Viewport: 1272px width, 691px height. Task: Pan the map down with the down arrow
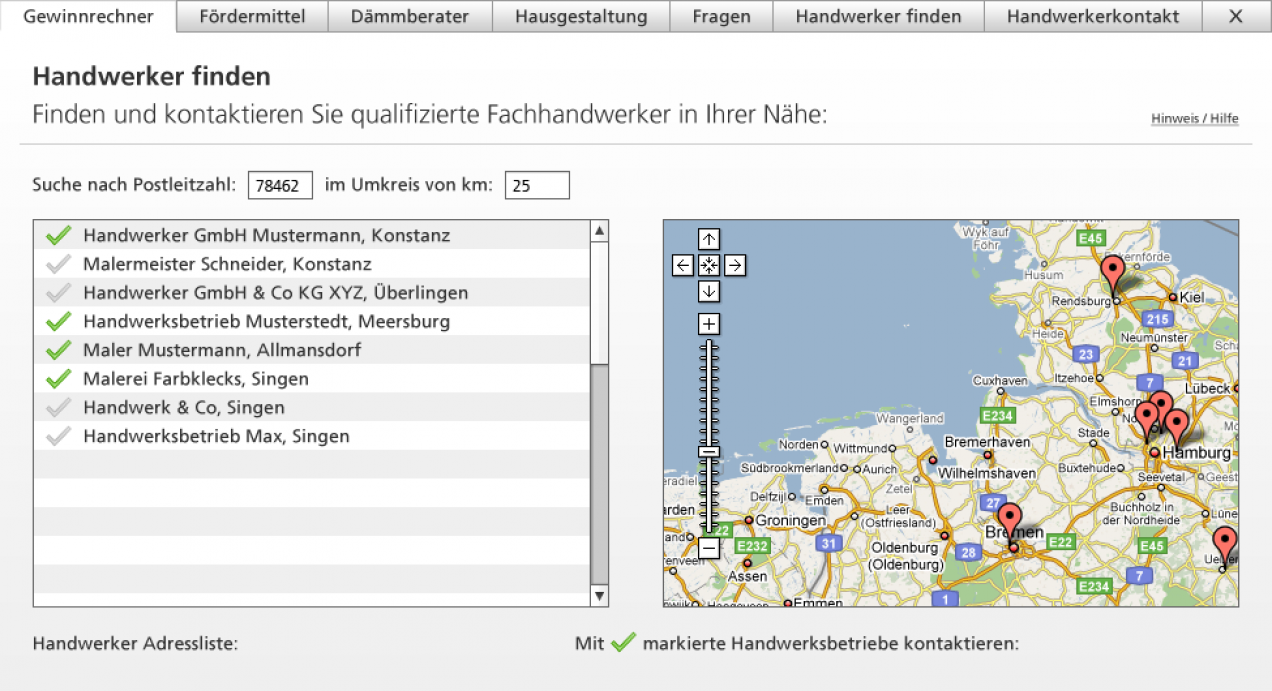click(x=709, y=291)
